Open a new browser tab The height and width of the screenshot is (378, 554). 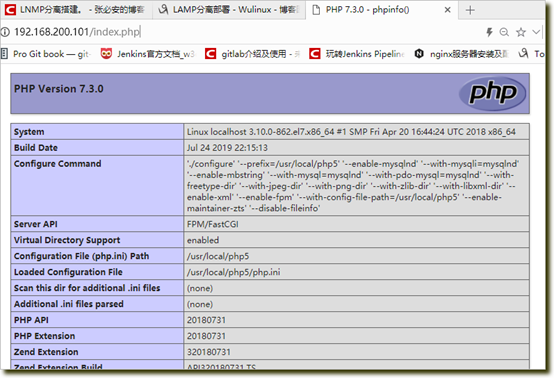470,10
